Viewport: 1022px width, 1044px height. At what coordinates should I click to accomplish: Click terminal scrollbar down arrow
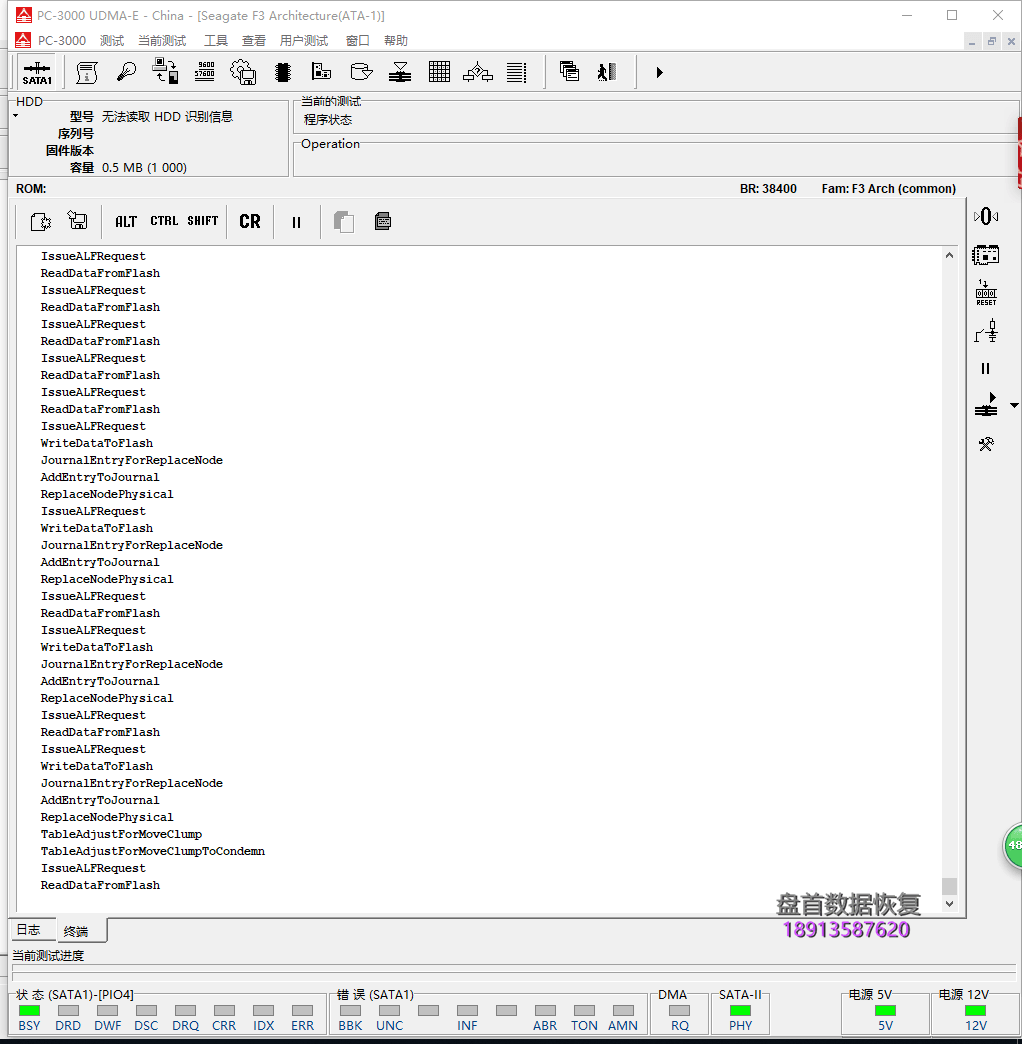[x=949, y=904]
